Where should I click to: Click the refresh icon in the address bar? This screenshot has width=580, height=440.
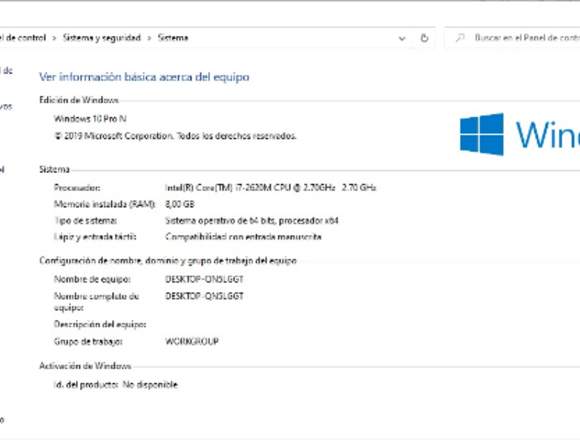click(x=425, y=38)
